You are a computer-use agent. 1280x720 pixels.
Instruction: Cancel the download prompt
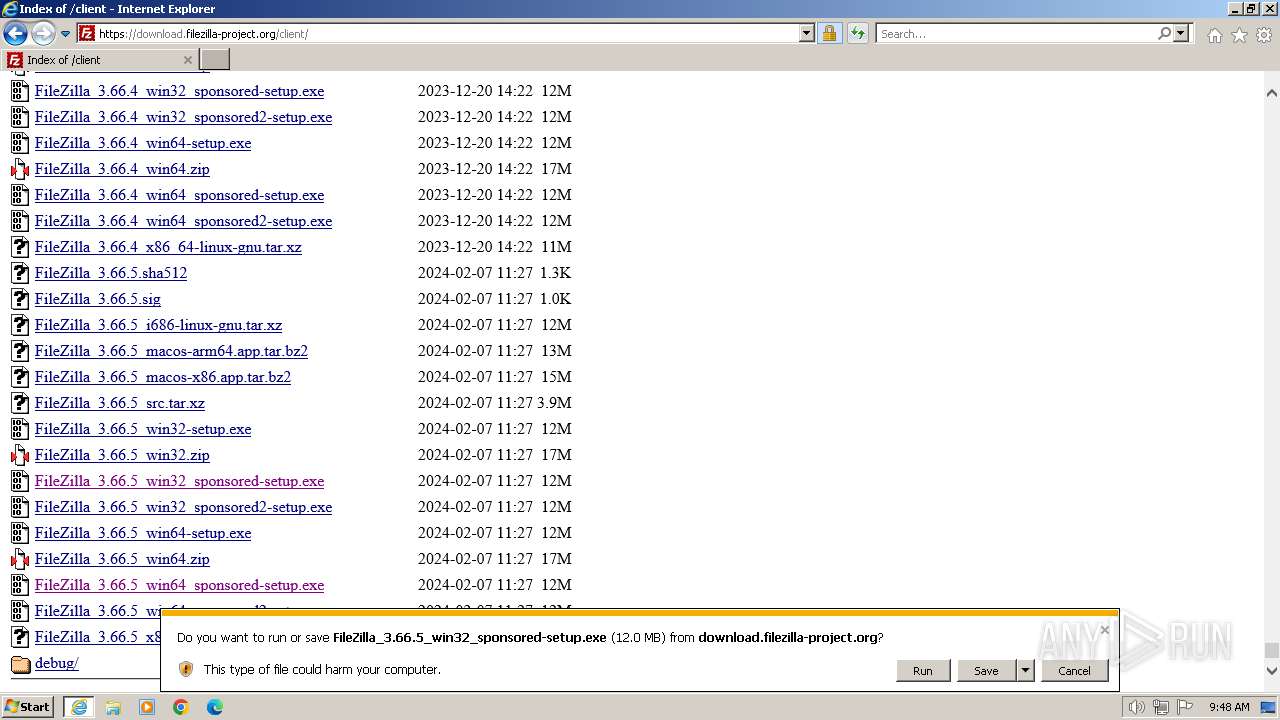[1074, 670]
